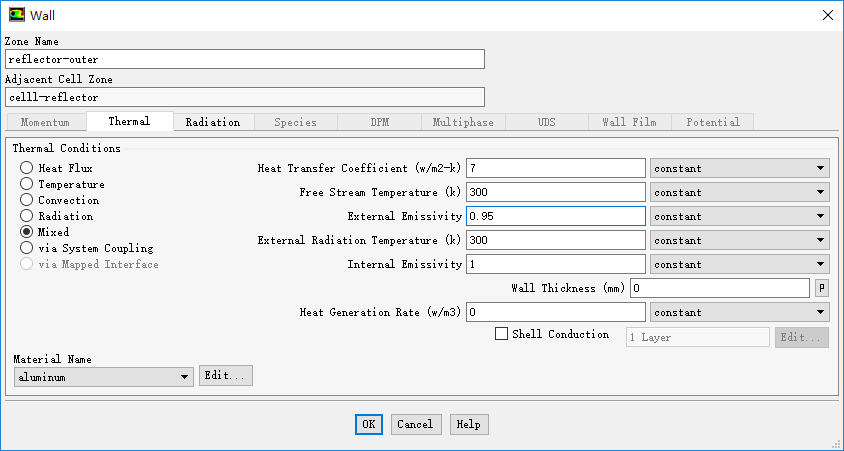Choose via System Coupling option
The width and height of the screenshot is (844, 451).
pyautogui.click(x=27, y=249)
